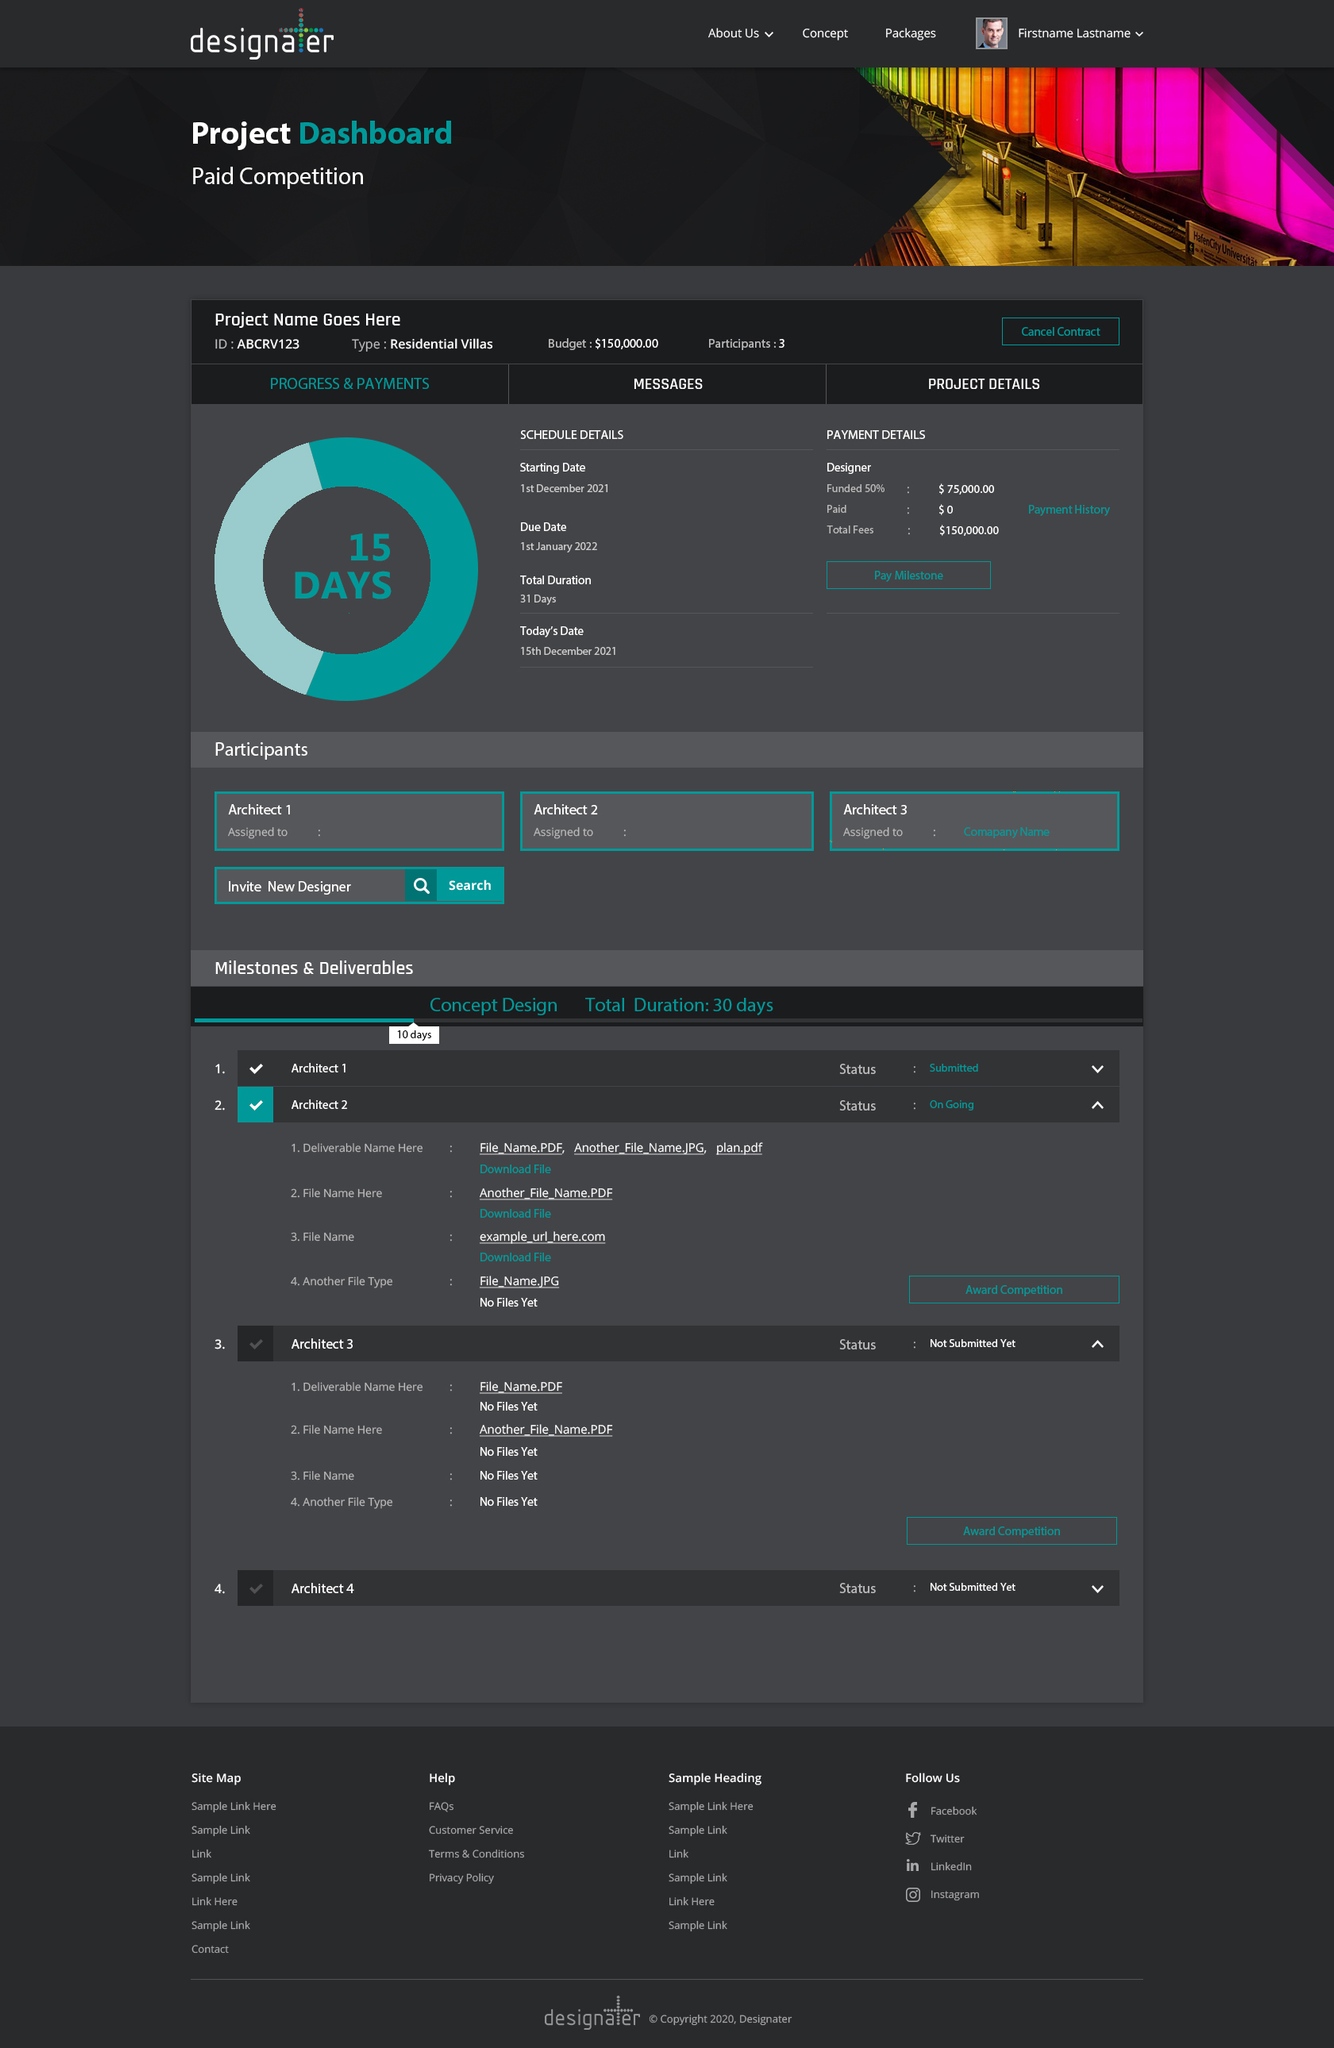Click Download File under Another_File_Name.PDF
This screenshot has width=1334, height=2048.
coord(515,1214)
